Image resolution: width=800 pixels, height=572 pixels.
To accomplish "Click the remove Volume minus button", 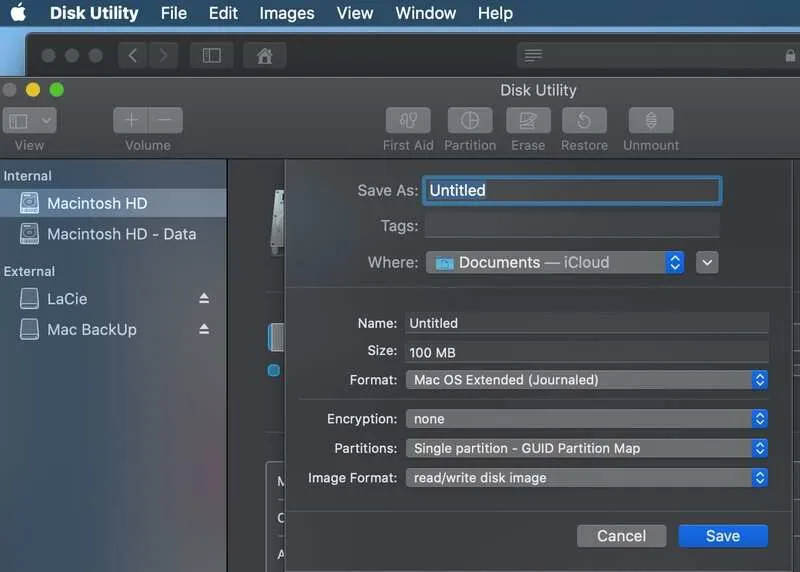I will click(x=165, y=120).
